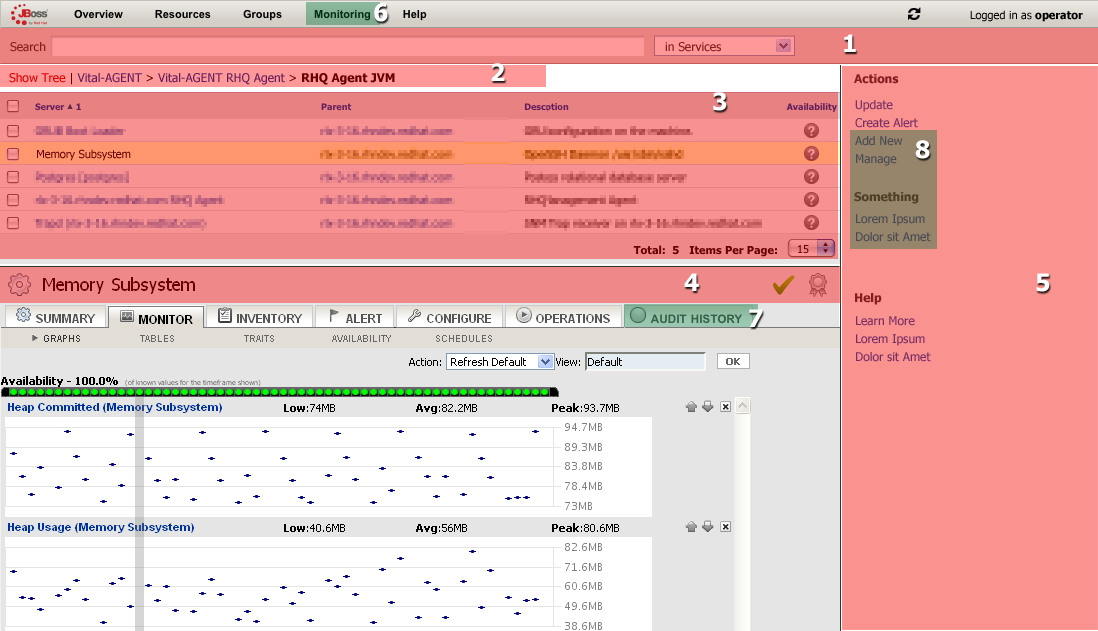Open the Action 'Refresh Default' dropdown
The height and width of the screenshot is (631, 1098).
500,361
